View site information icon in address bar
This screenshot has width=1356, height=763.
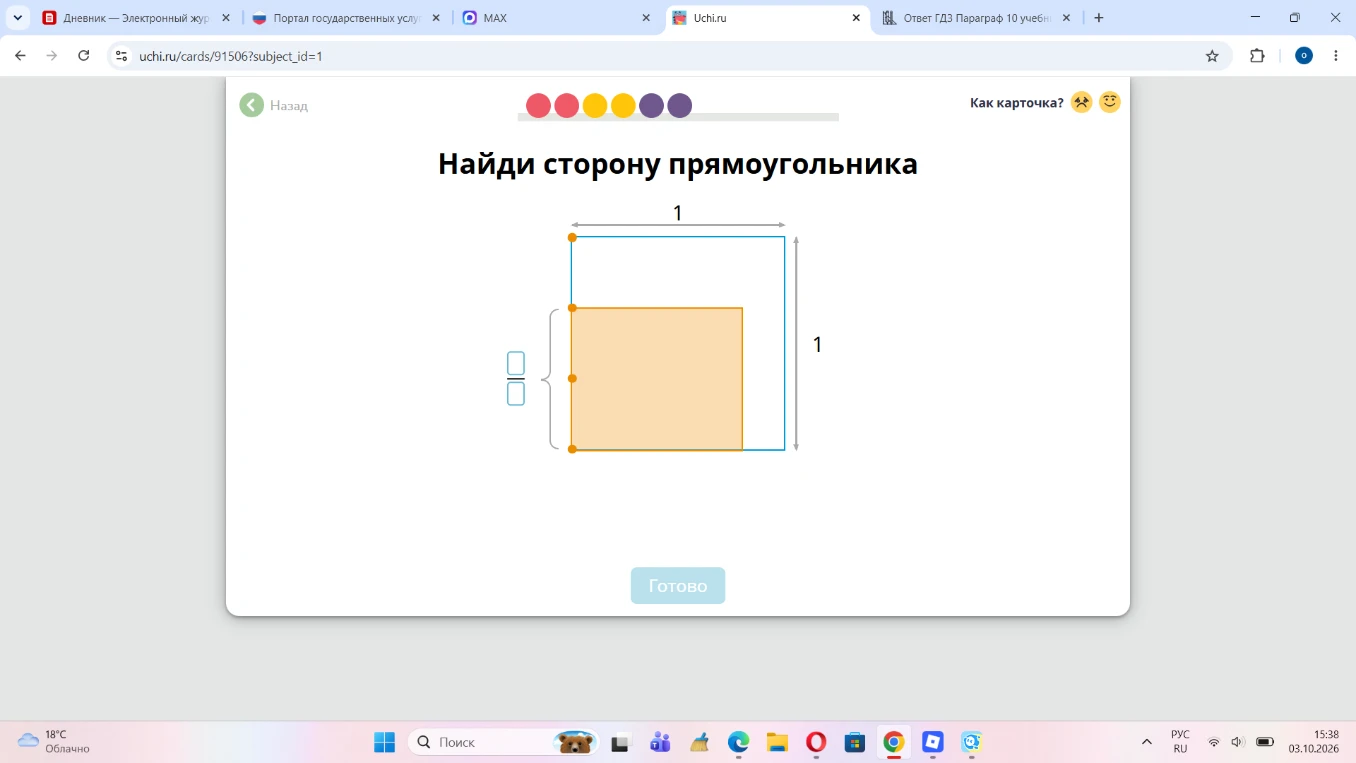click(122, 56)
